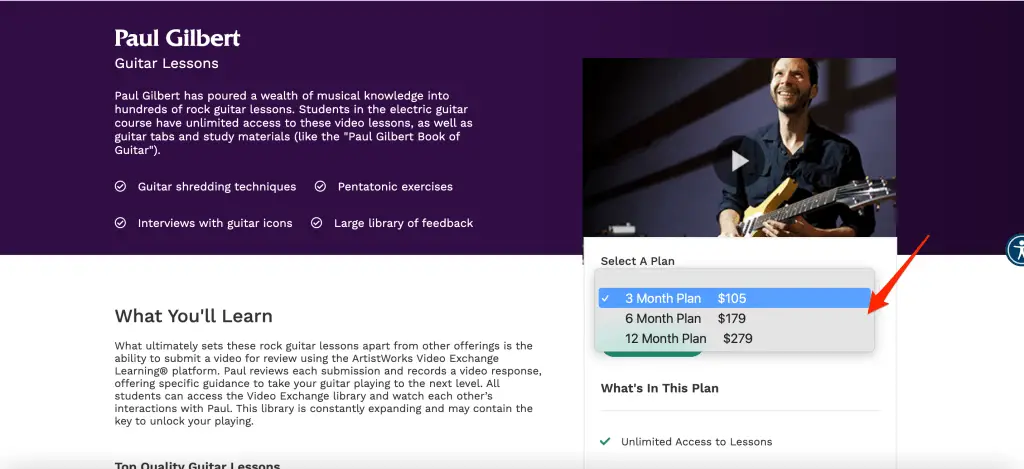Screen dimensions: 1024x469
Task: Click the What You'll Learn heading
Action: coord(193,316)
